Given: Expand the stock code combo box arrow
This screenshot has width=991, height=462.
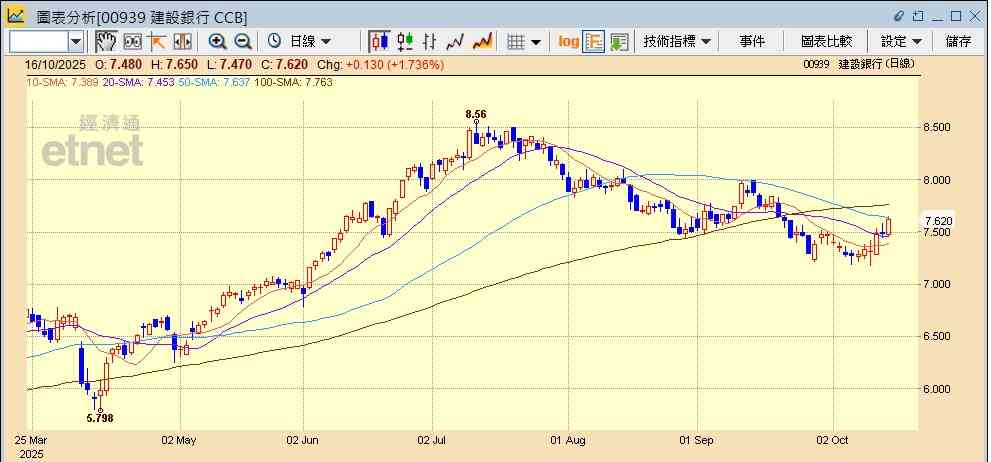Looking at the screenshot, I should coord(76,41).
